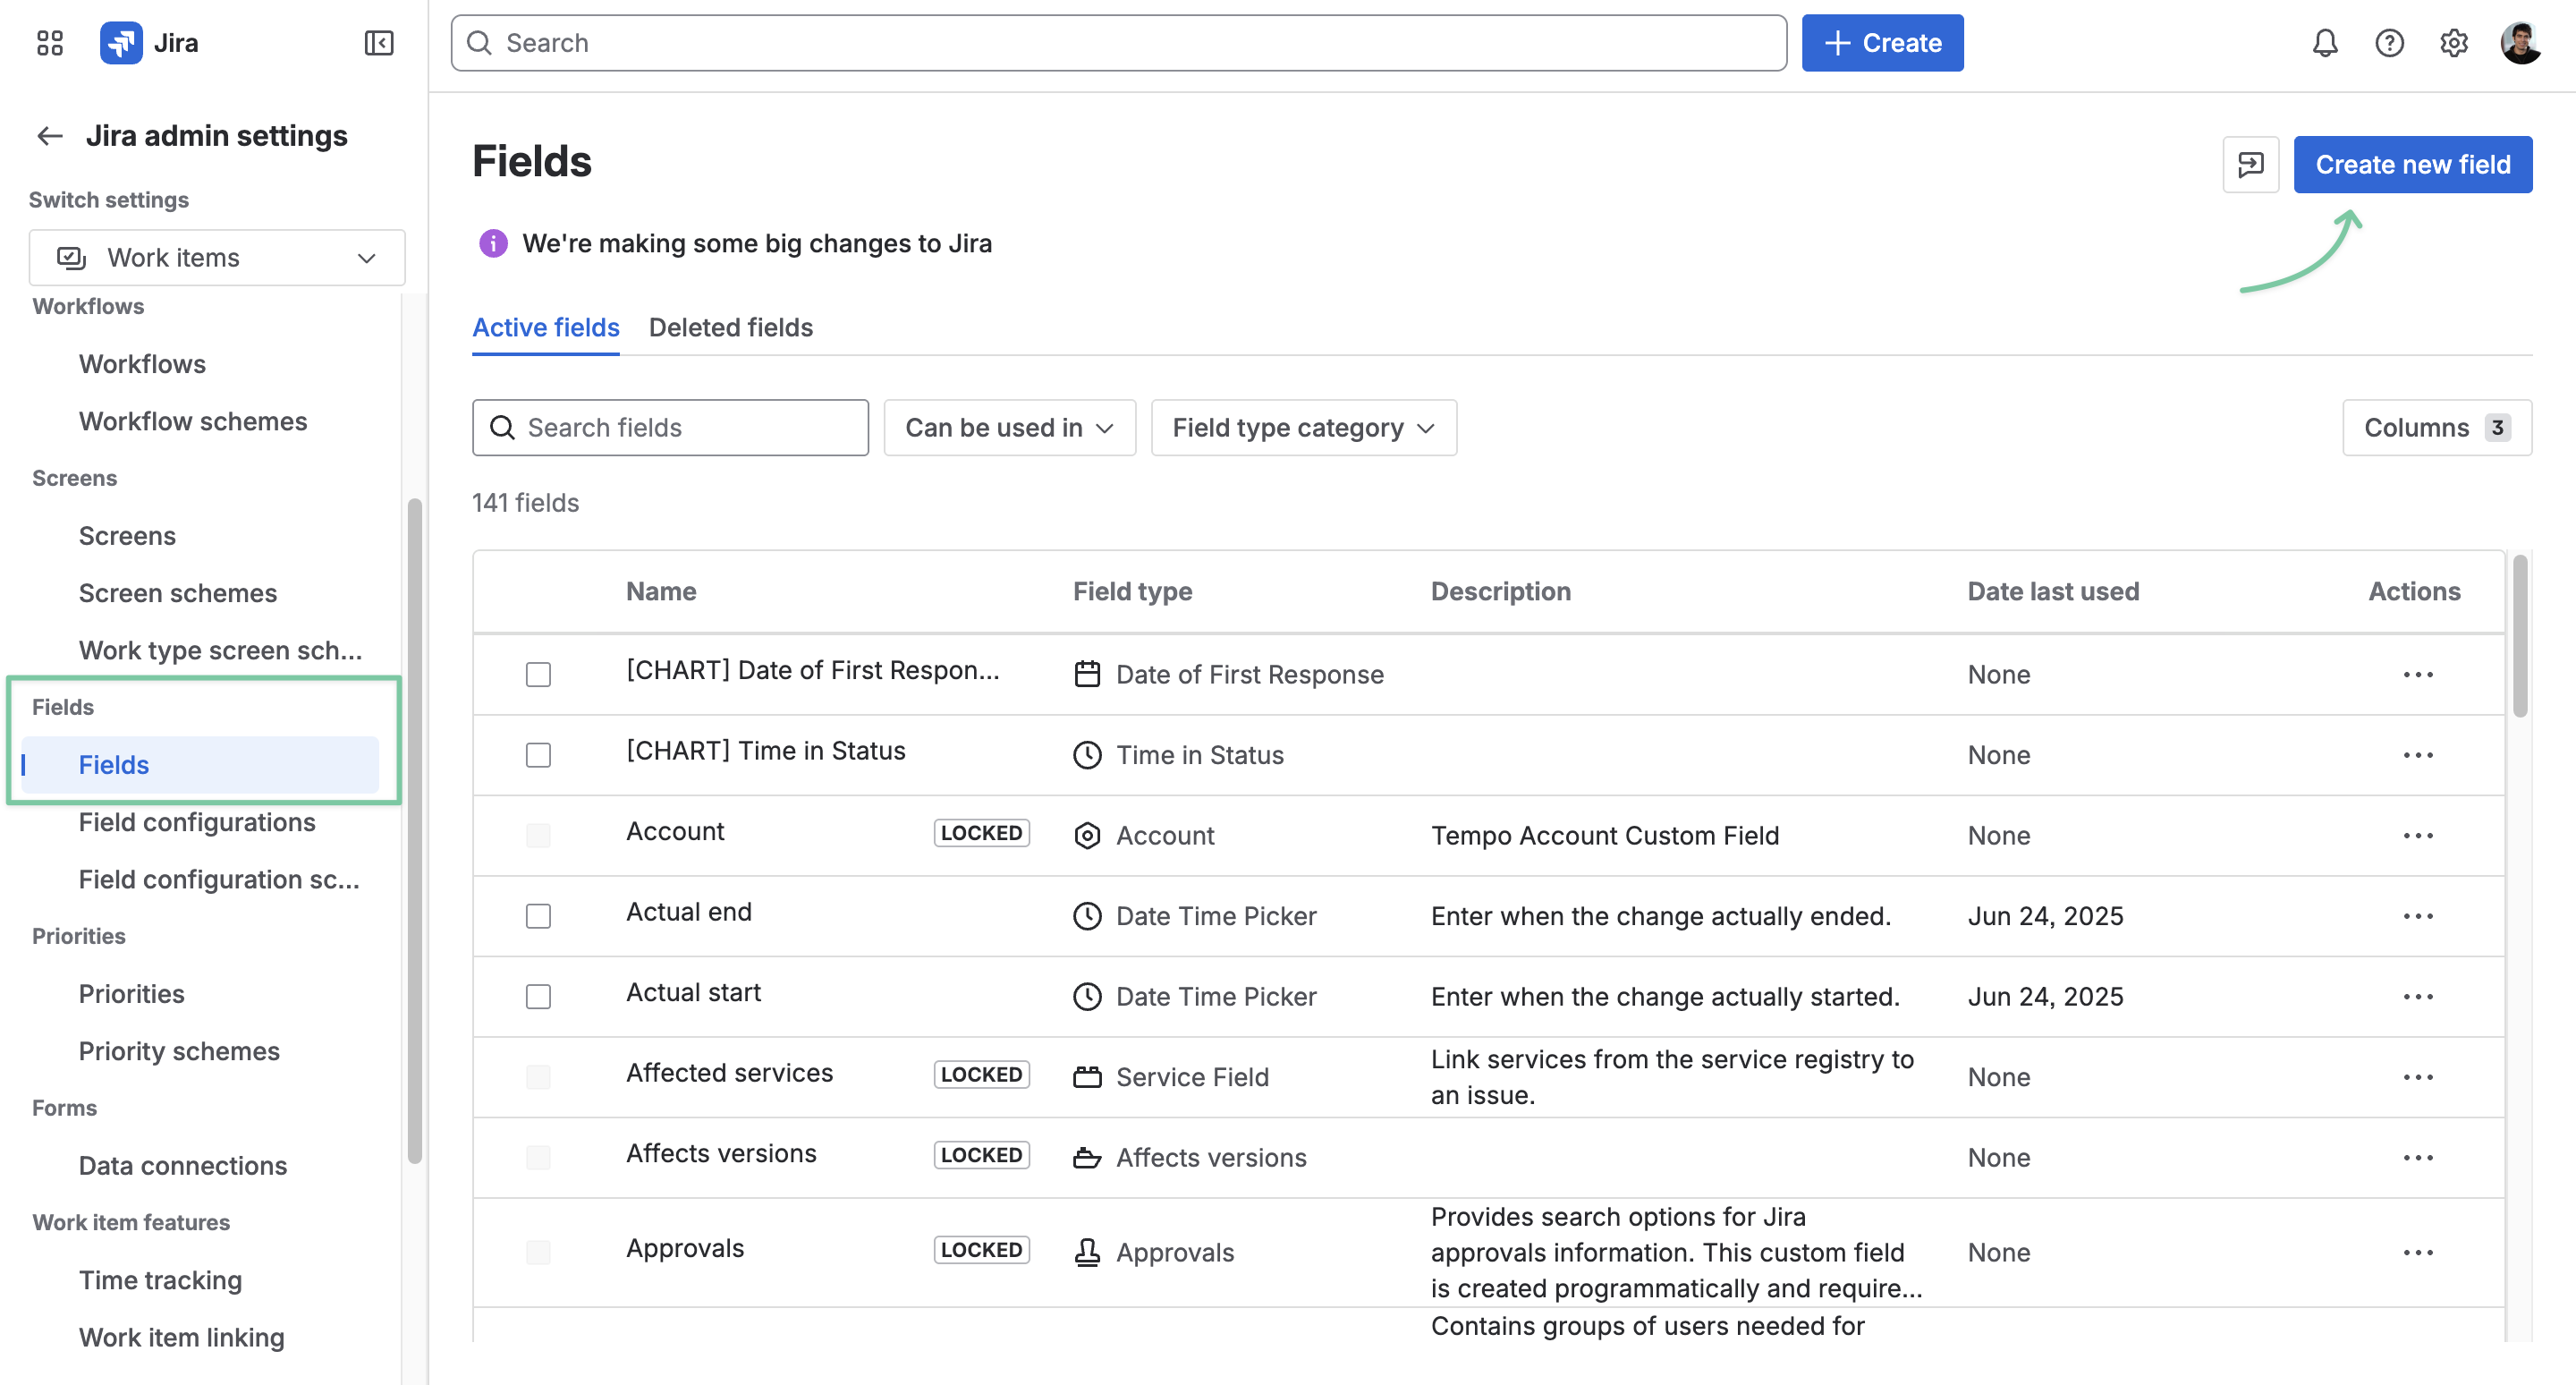Tick the checkbox for CHART Time in Status

[538, 755]
